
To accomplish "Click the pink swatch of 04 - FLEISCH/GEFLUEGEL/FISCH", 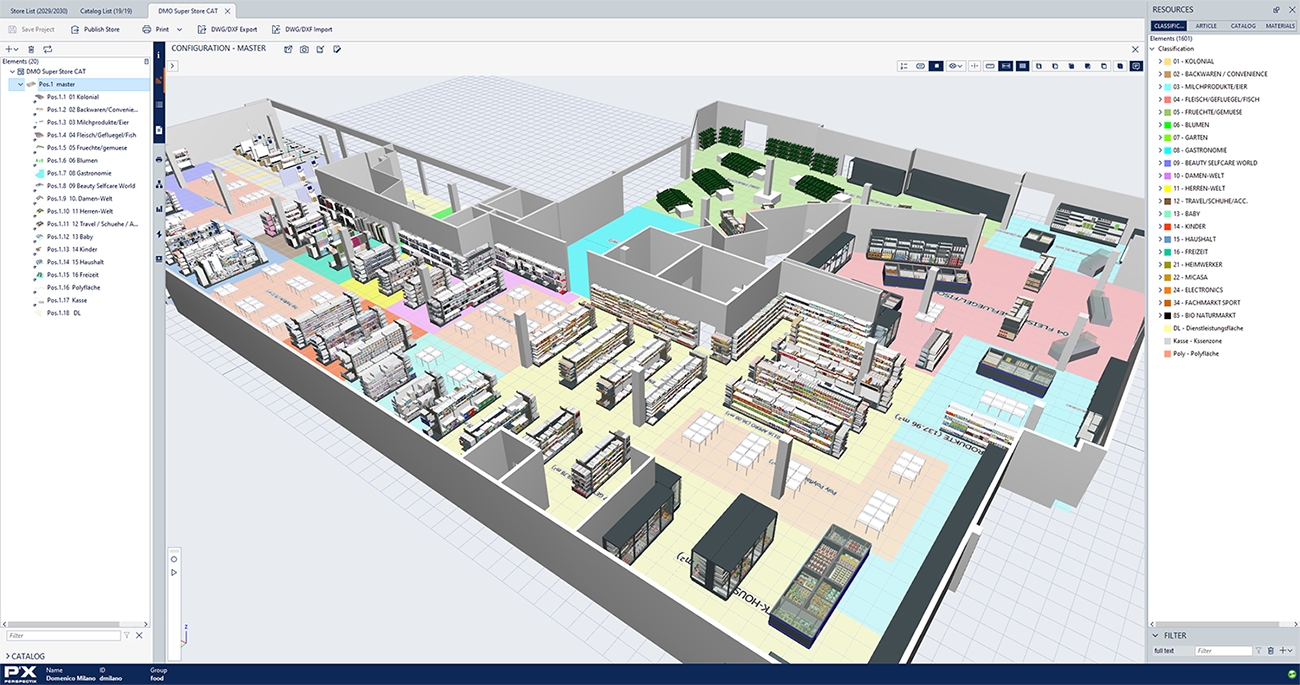I will 1168,99.
